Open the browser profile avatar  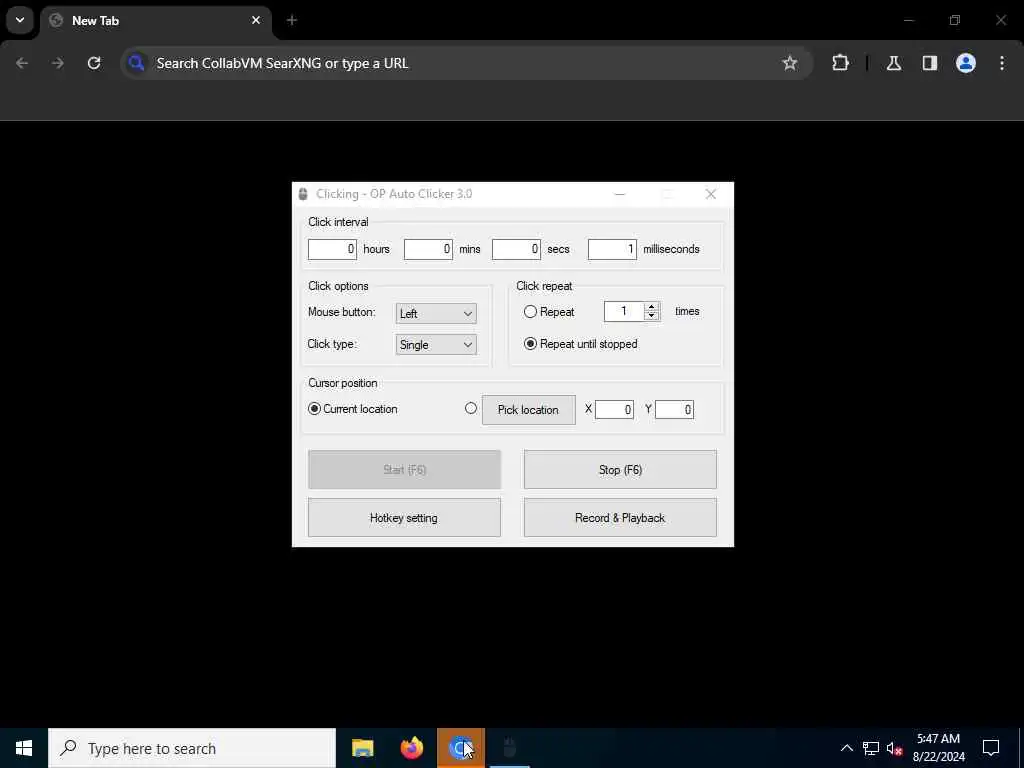pyautogui.click(x=966, y=63)
